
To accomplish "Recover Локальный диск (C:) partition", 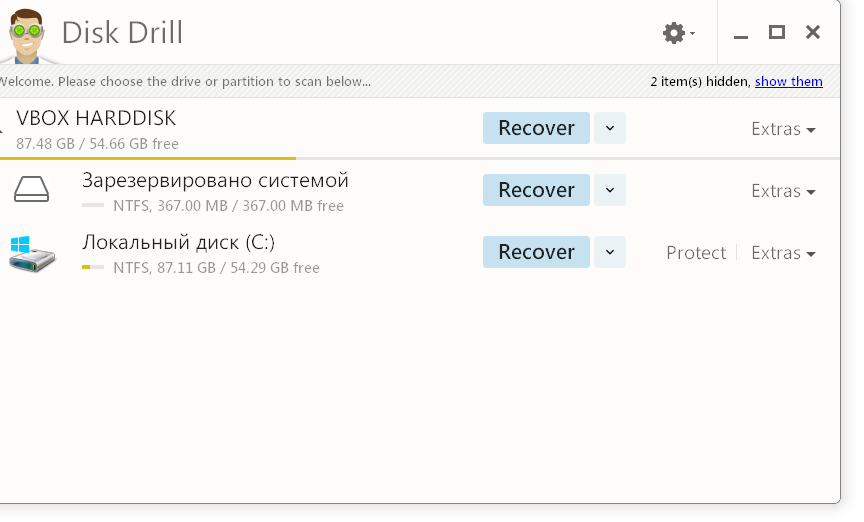I will coord(536,252).
